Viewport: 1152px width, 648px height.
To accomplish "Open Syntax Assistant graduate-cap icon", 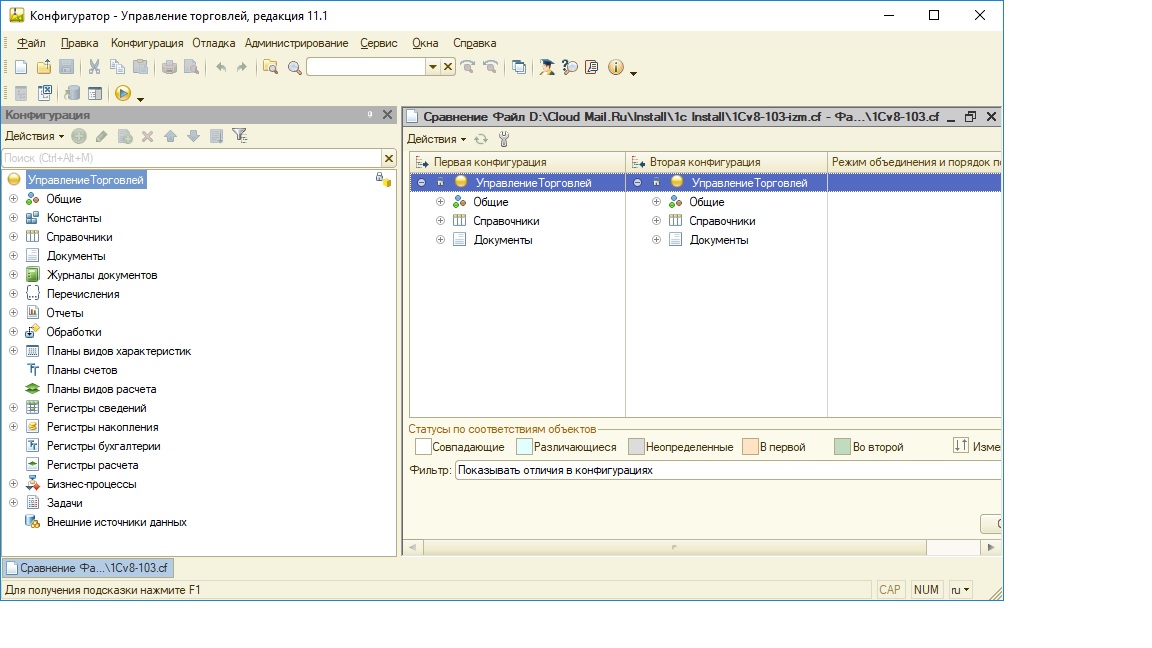I will point(547,67).
